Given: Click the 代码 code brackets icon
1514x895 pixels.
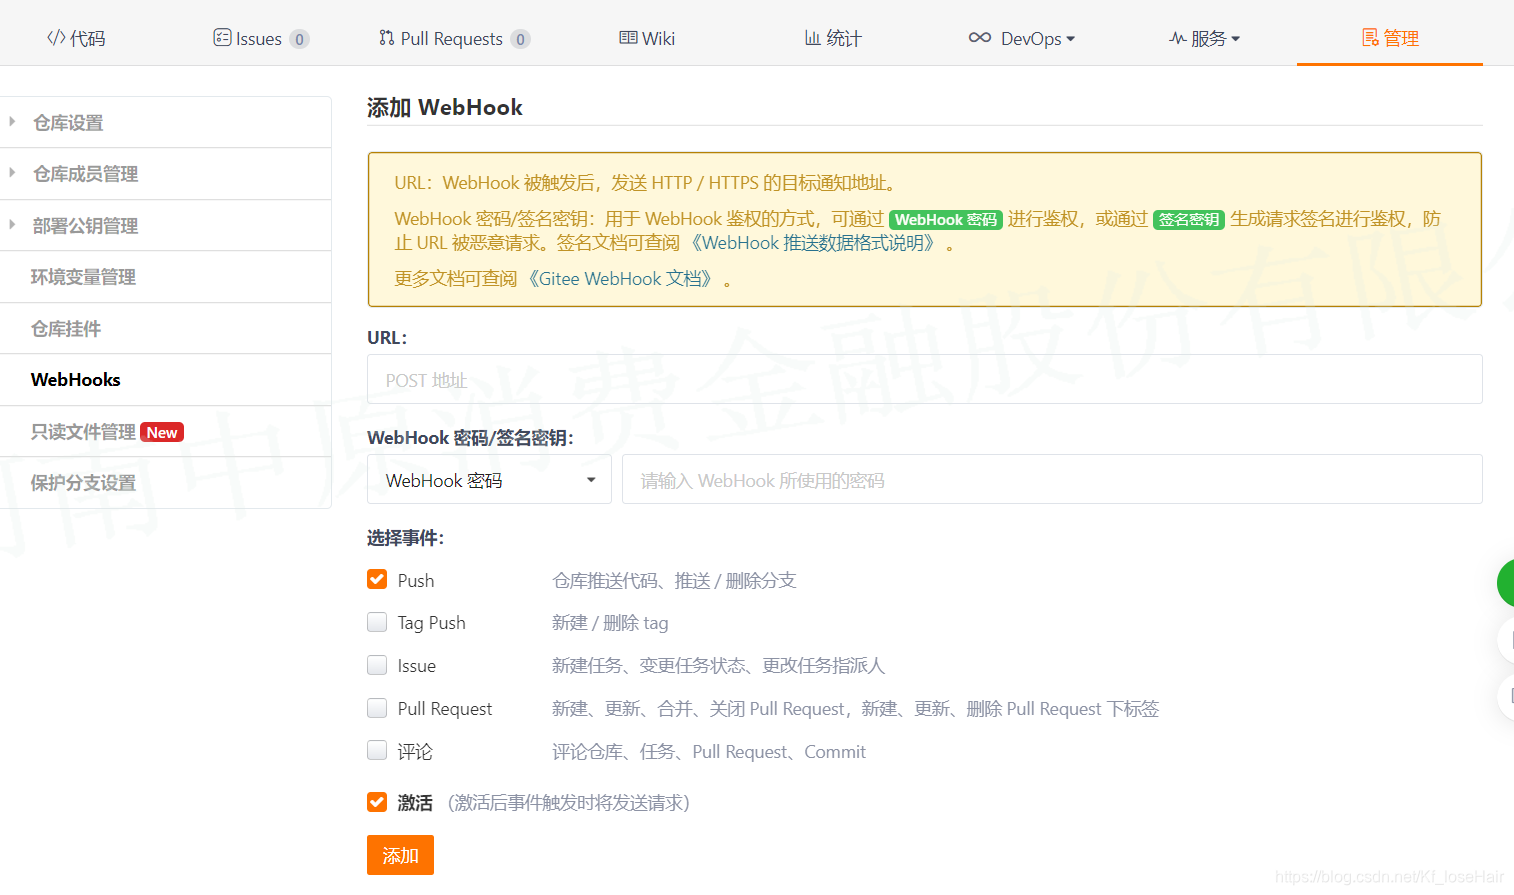Looking at the screenshot, I should pyautogui.click(x=56, y=38).
